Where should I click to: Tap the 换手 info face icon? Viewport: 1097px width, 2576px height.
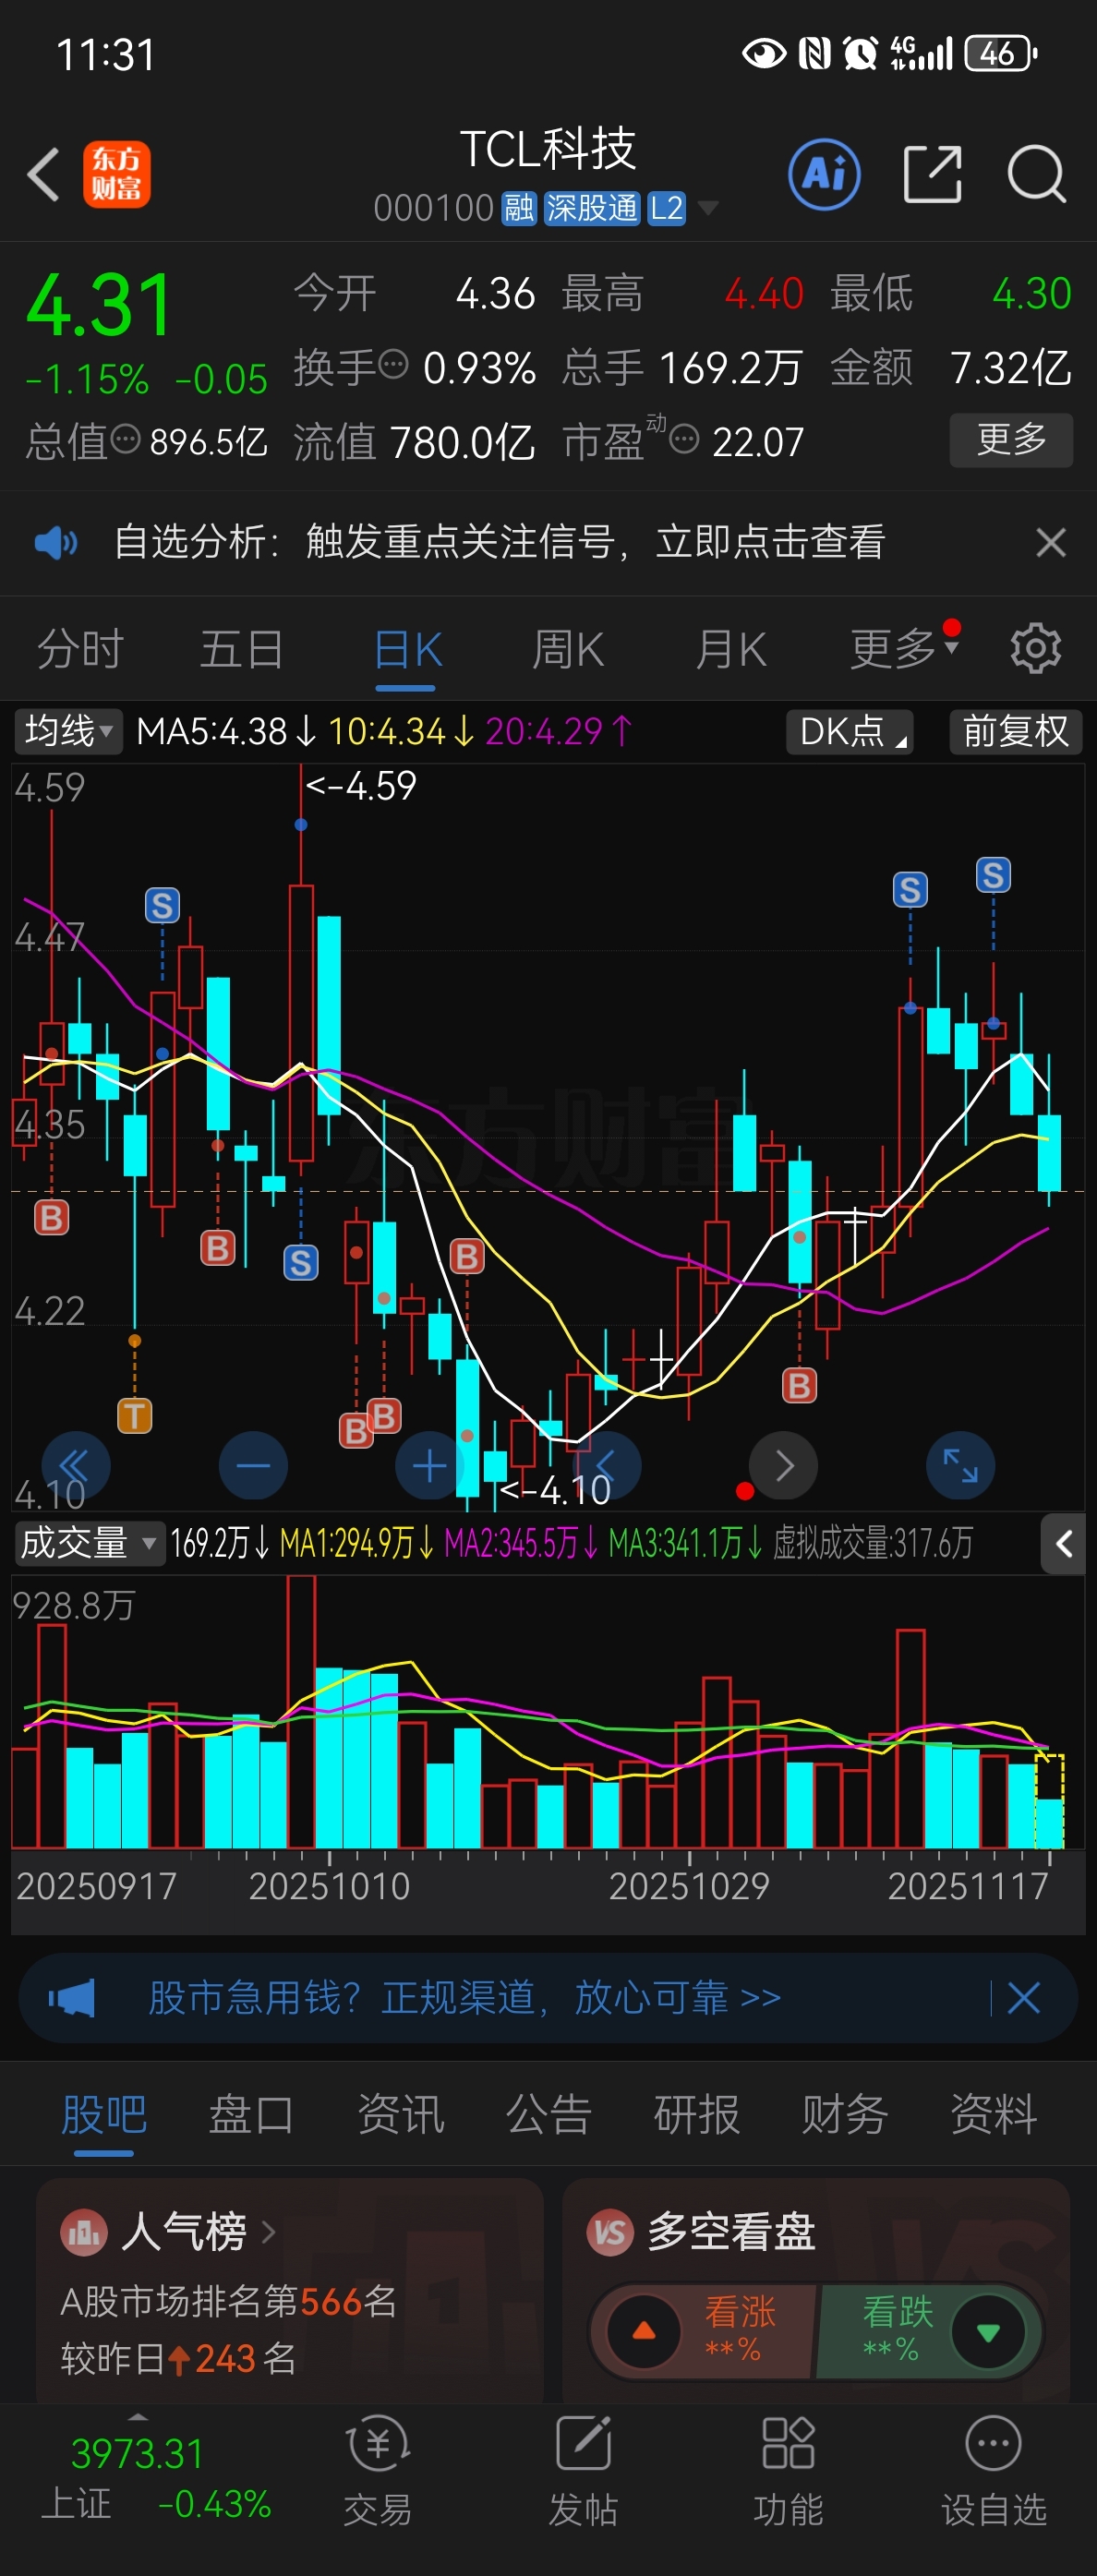394,363
